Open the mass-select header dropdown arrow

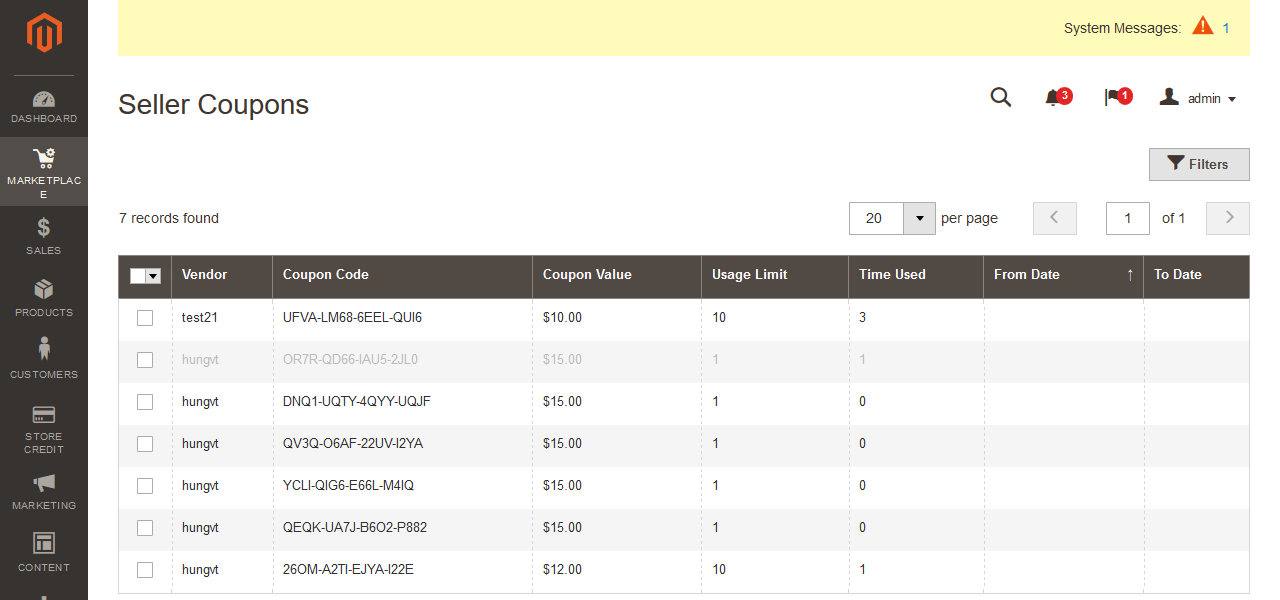click(155, 276)
